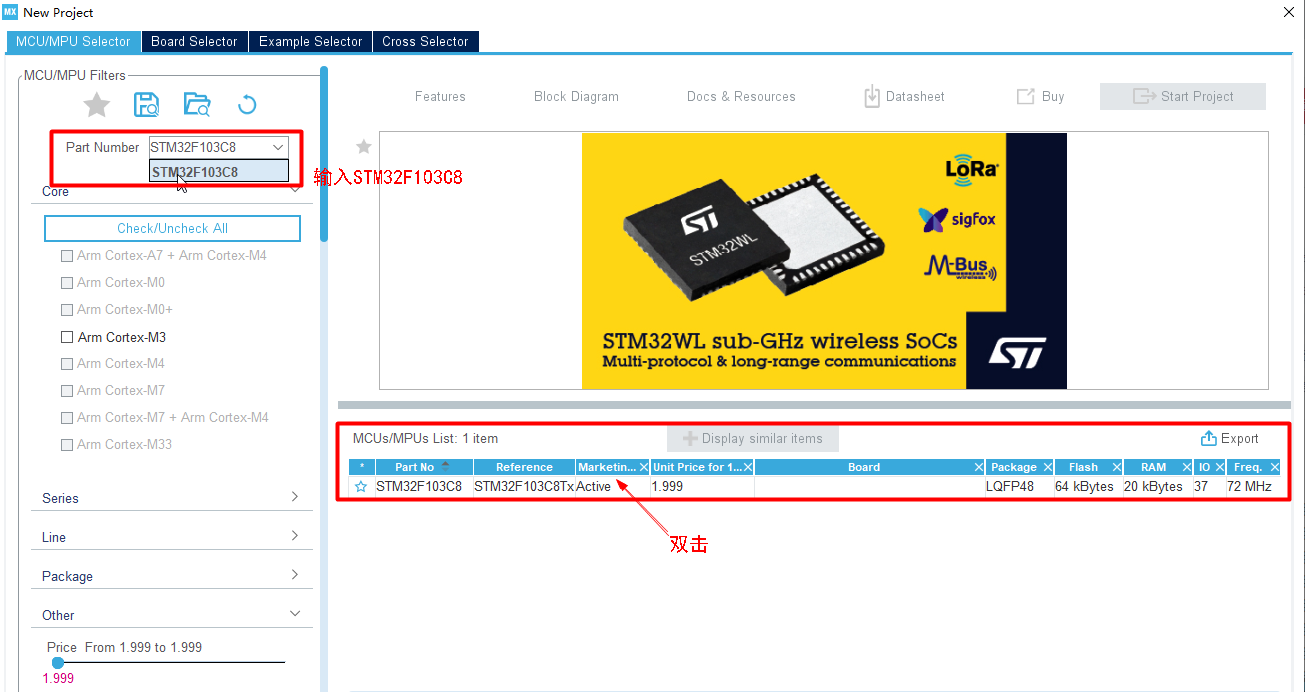Viewport: 1305px width, 692px height.
Task: Reset all filters with the circular arrow icon
Action: [x=247, y=104]
